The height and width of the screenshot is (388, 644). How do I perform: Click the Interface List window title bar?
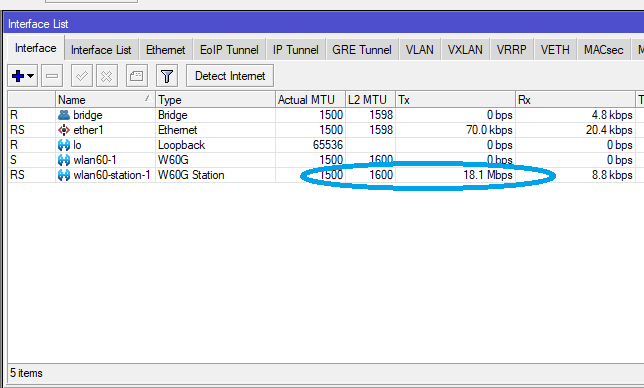tap(324, 24)
